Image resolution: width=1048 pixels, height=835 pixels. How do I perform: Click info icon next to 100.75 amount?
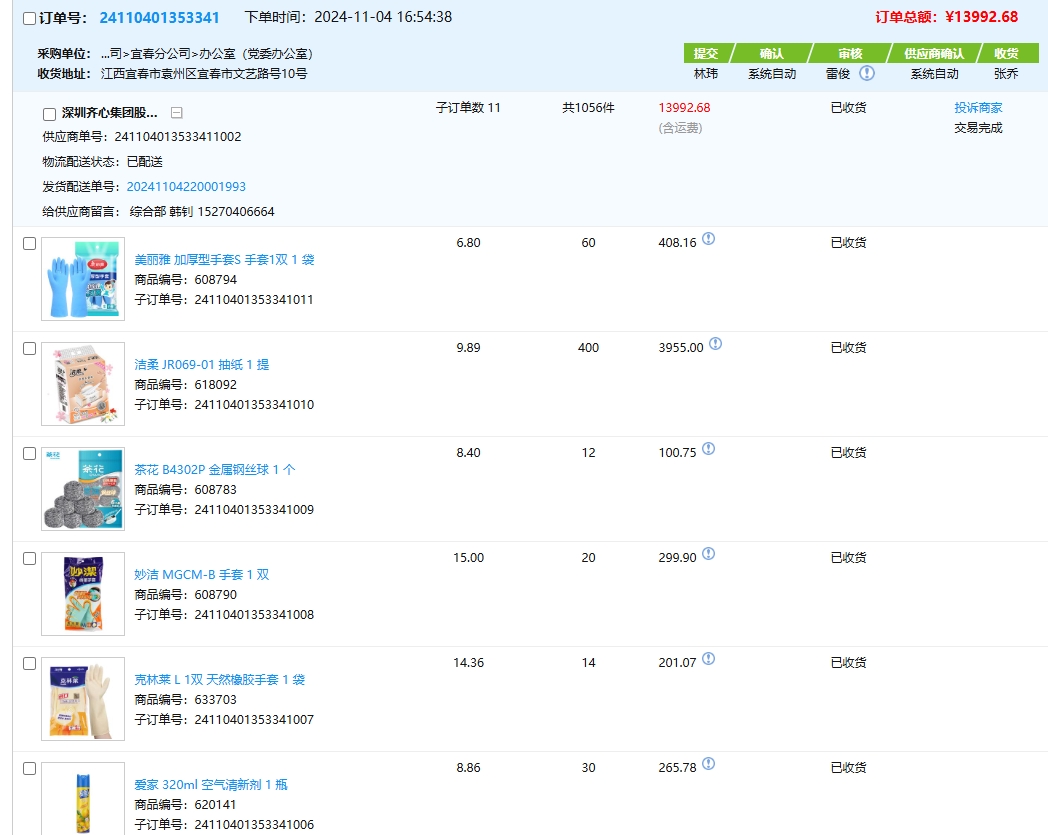pos(708,449)
